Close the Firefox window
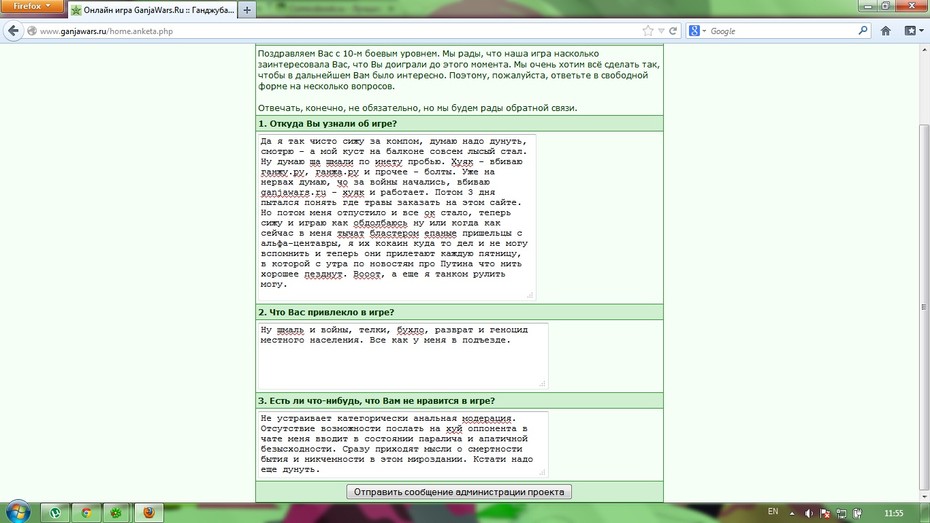930x523 pixels. coord(911,6)
